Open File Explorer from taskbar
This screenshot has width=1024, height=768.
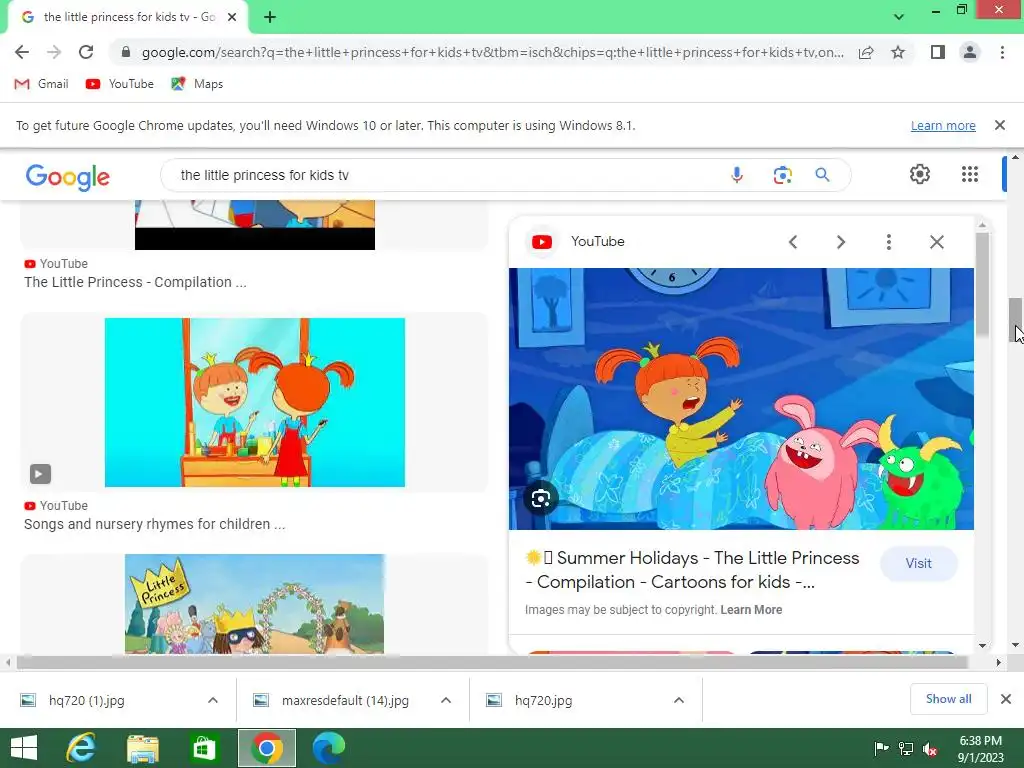(x=142, y=748)
